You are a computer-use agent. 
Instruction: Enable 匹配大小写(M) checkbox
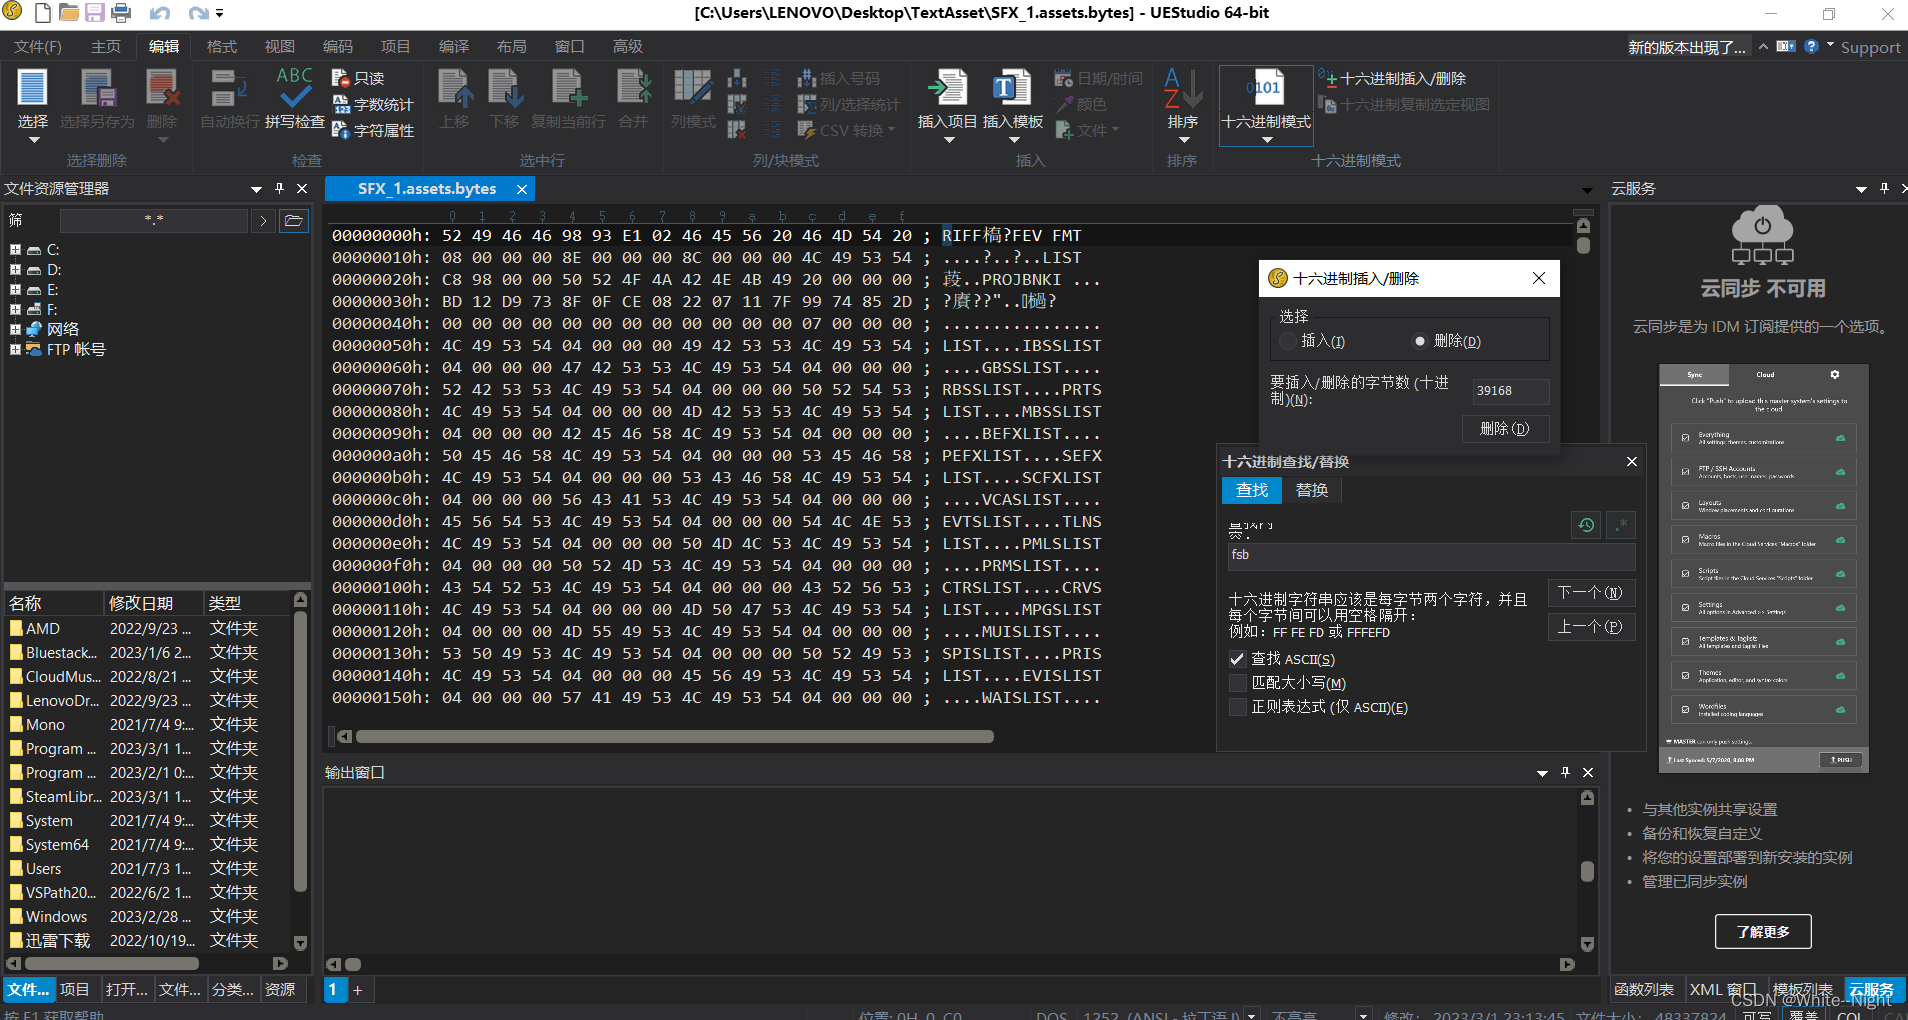pos(1237,683)
